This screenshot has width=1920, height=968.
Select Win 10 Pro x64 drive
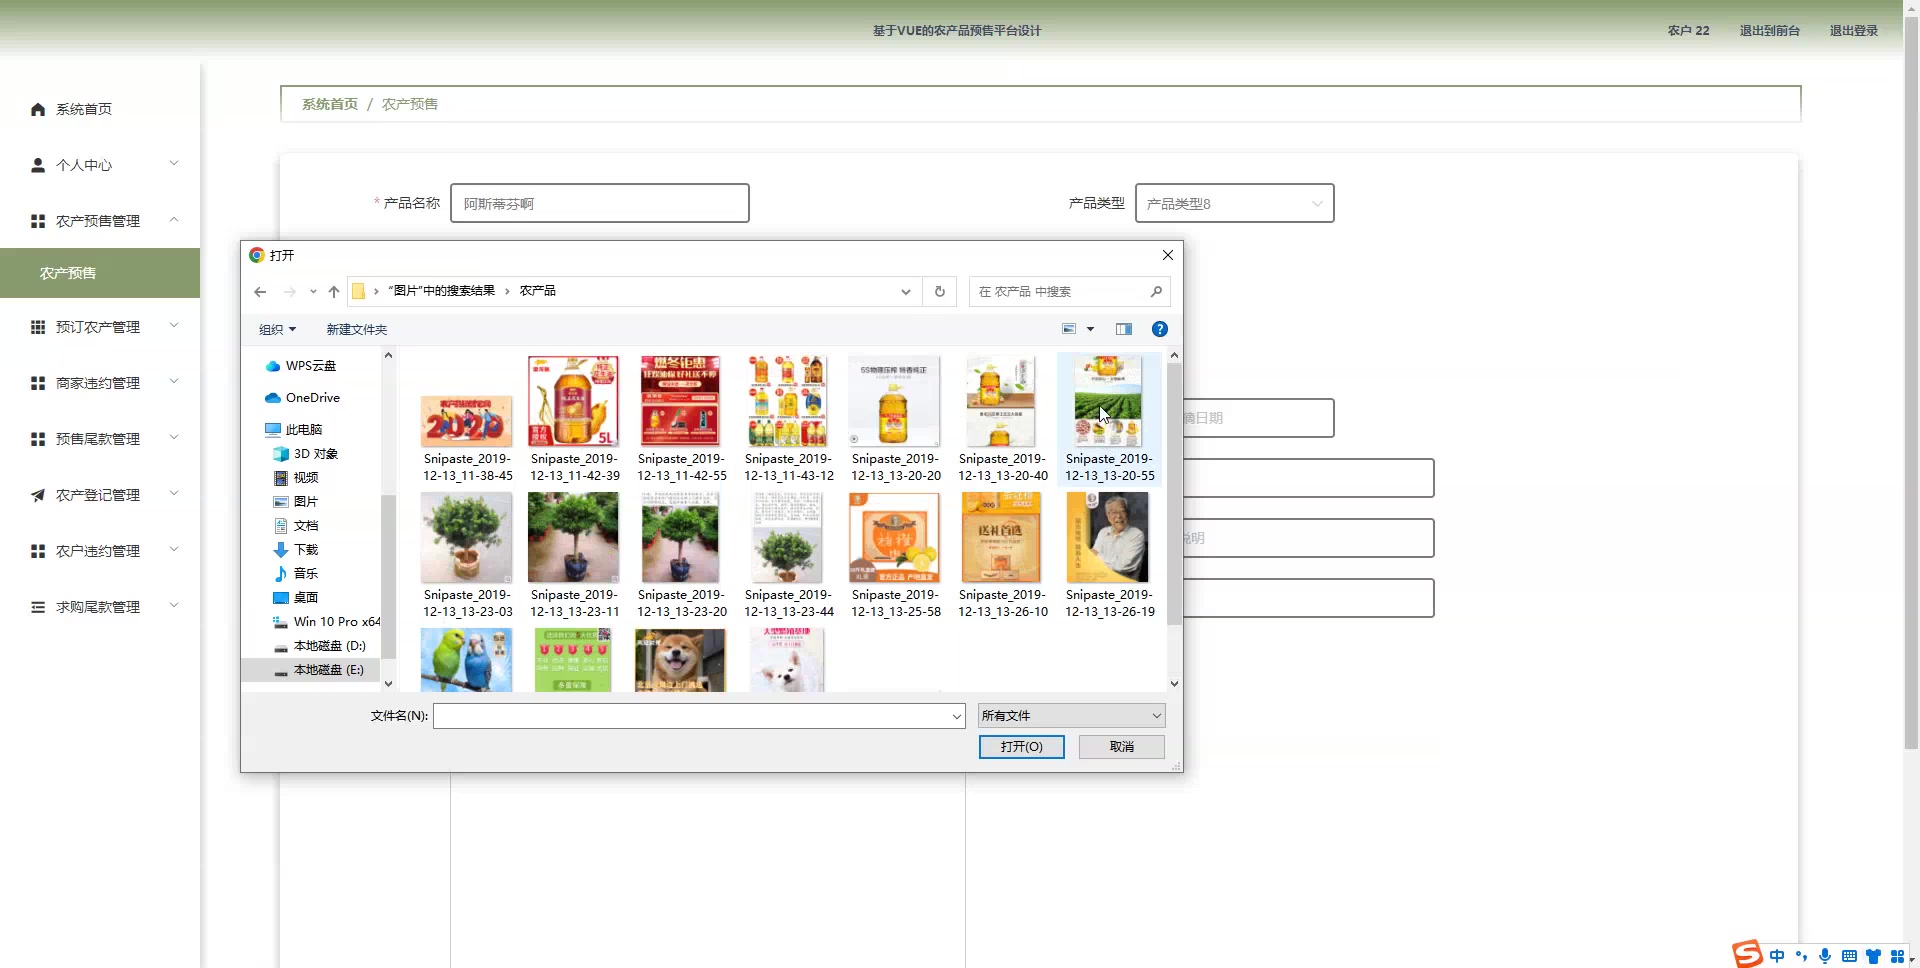pyautogui.click(x=326, y=622)
